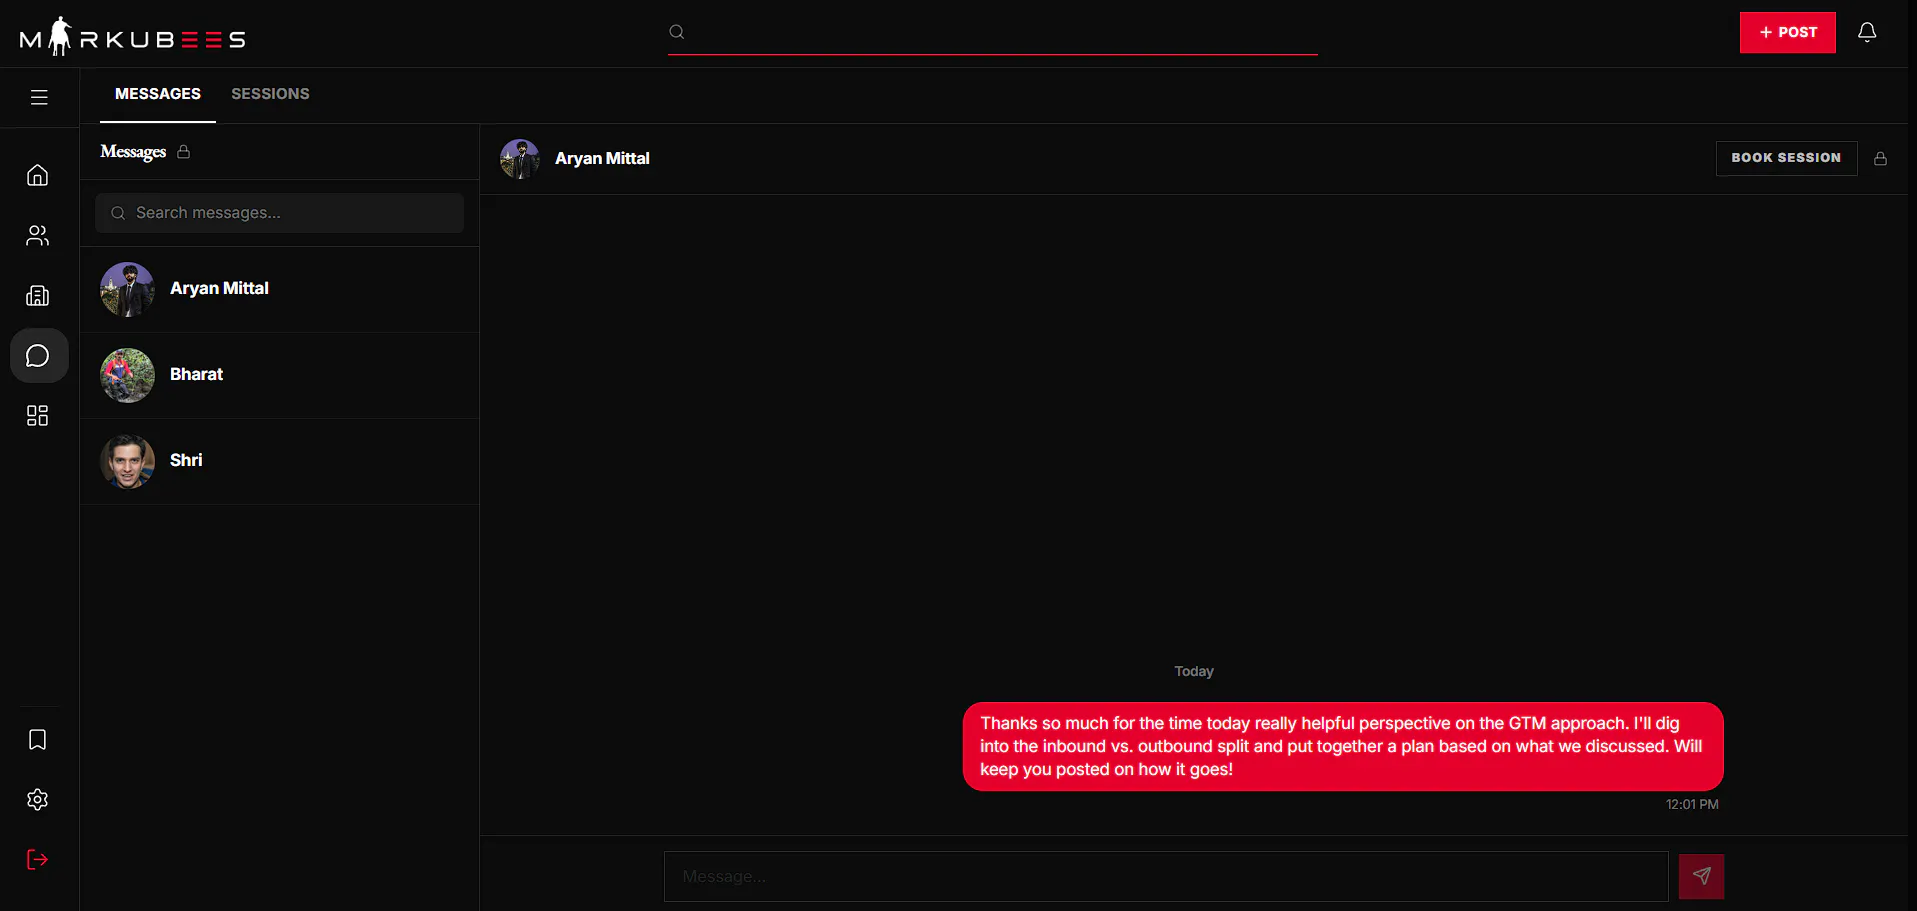The height and width of the screenshot is (911, 1917).
Task: Click Shri's profile picture
Action: (x=127, y=461)
